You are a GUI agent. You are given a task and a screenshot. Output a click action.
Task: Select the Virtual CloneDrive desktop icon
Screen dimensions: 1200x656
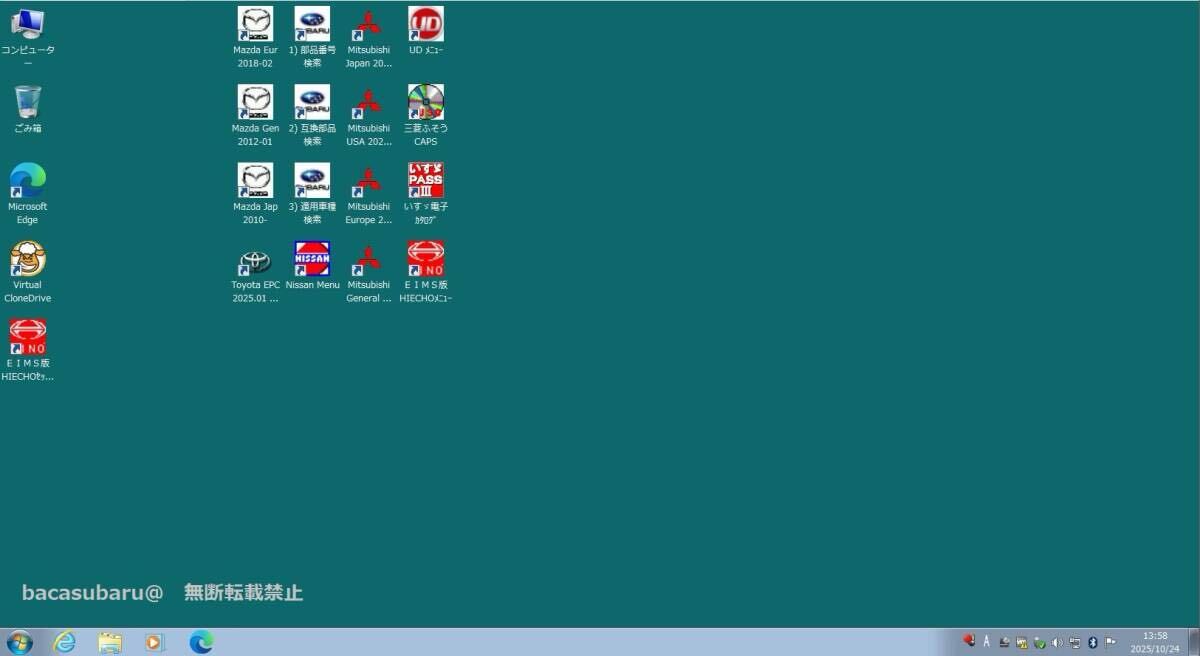coord(28,260)
